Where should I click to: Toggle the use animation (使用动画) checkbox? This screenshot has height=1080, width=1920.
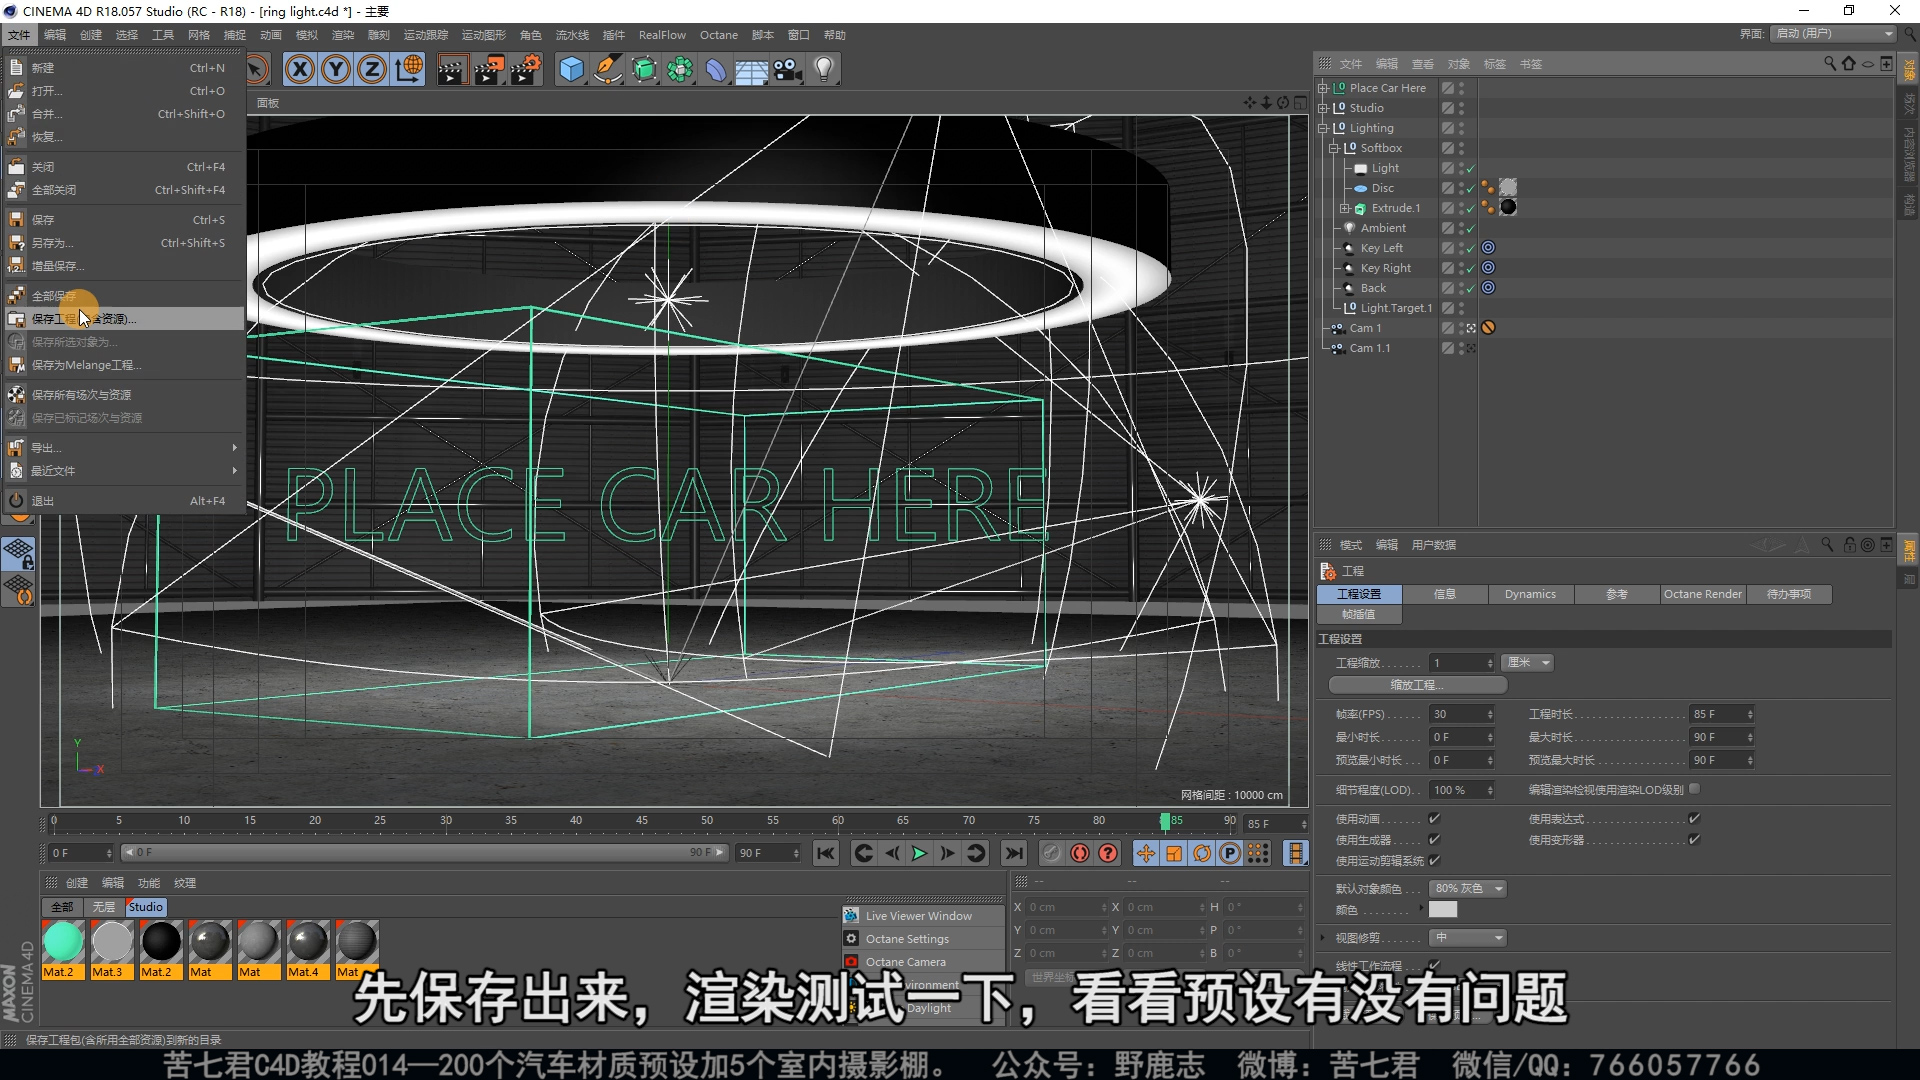tap(1434, 819)
